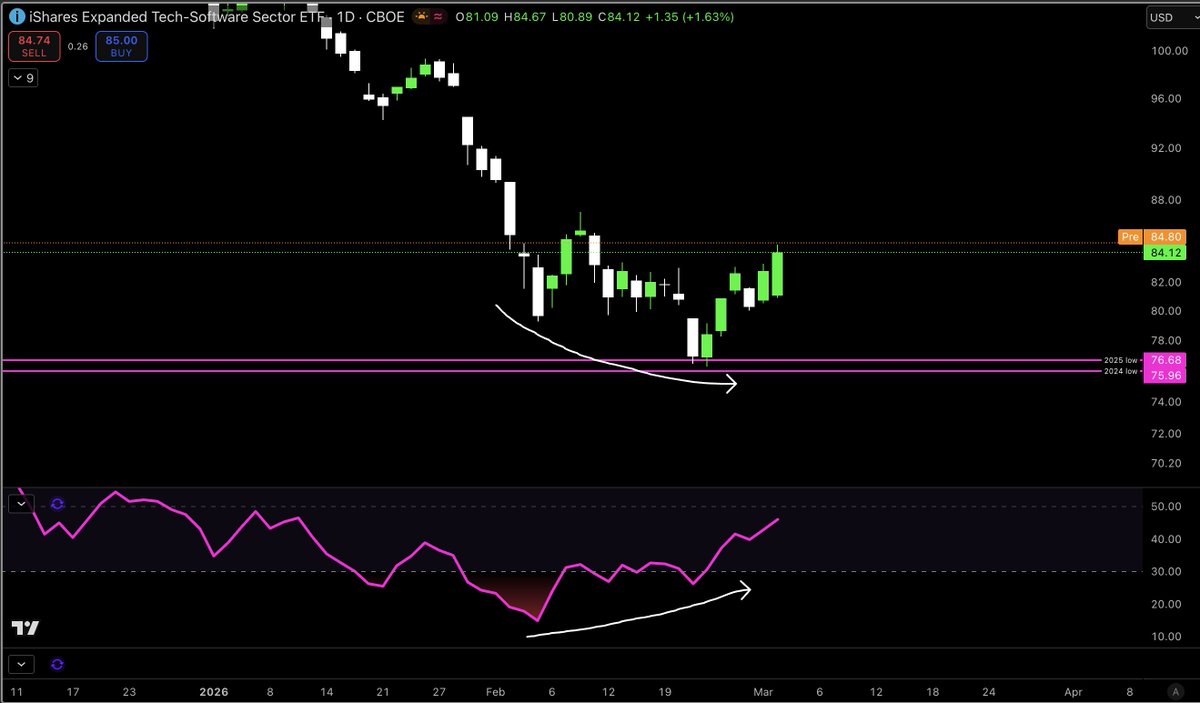Screen dimensions: 1200x703
Task: Click the low value L80.89
Action: [572, 17]
